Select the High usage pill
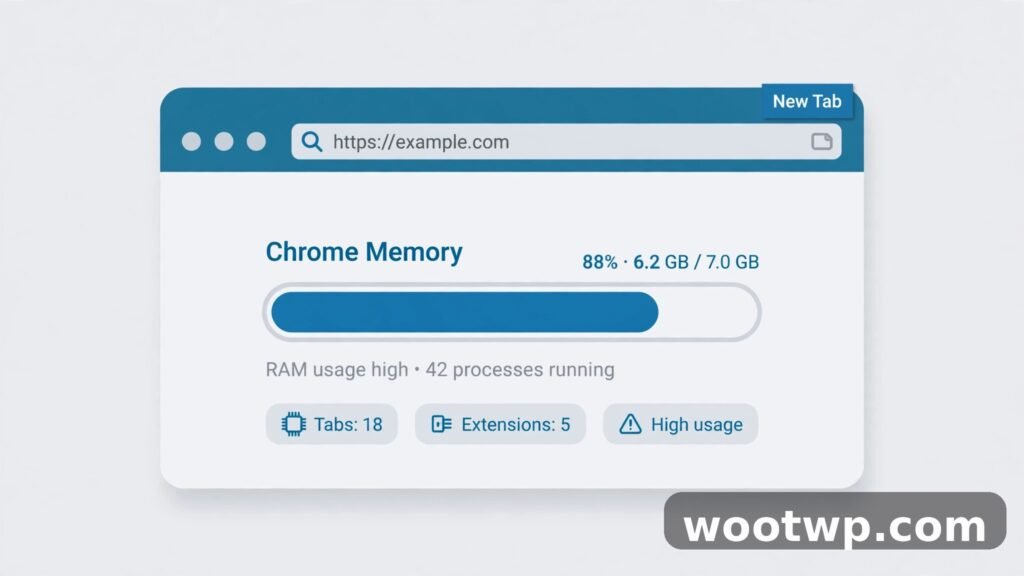 point(680,424)
